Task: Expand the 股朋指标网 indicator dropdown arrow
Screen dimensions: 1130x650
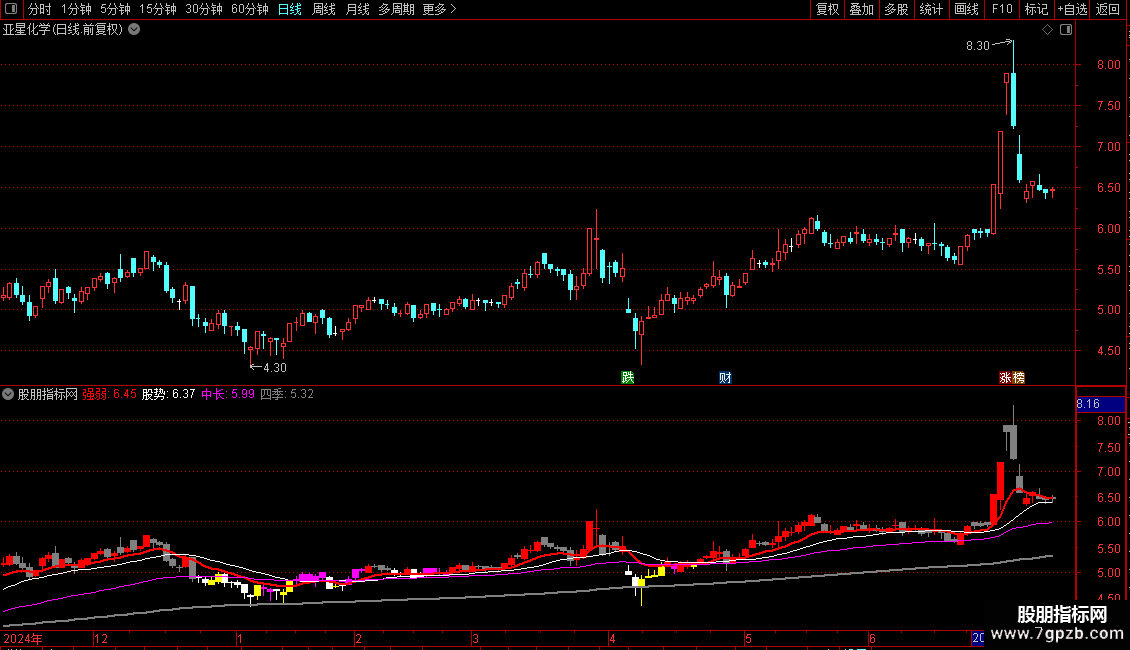Action: click(x=8, y=394)
